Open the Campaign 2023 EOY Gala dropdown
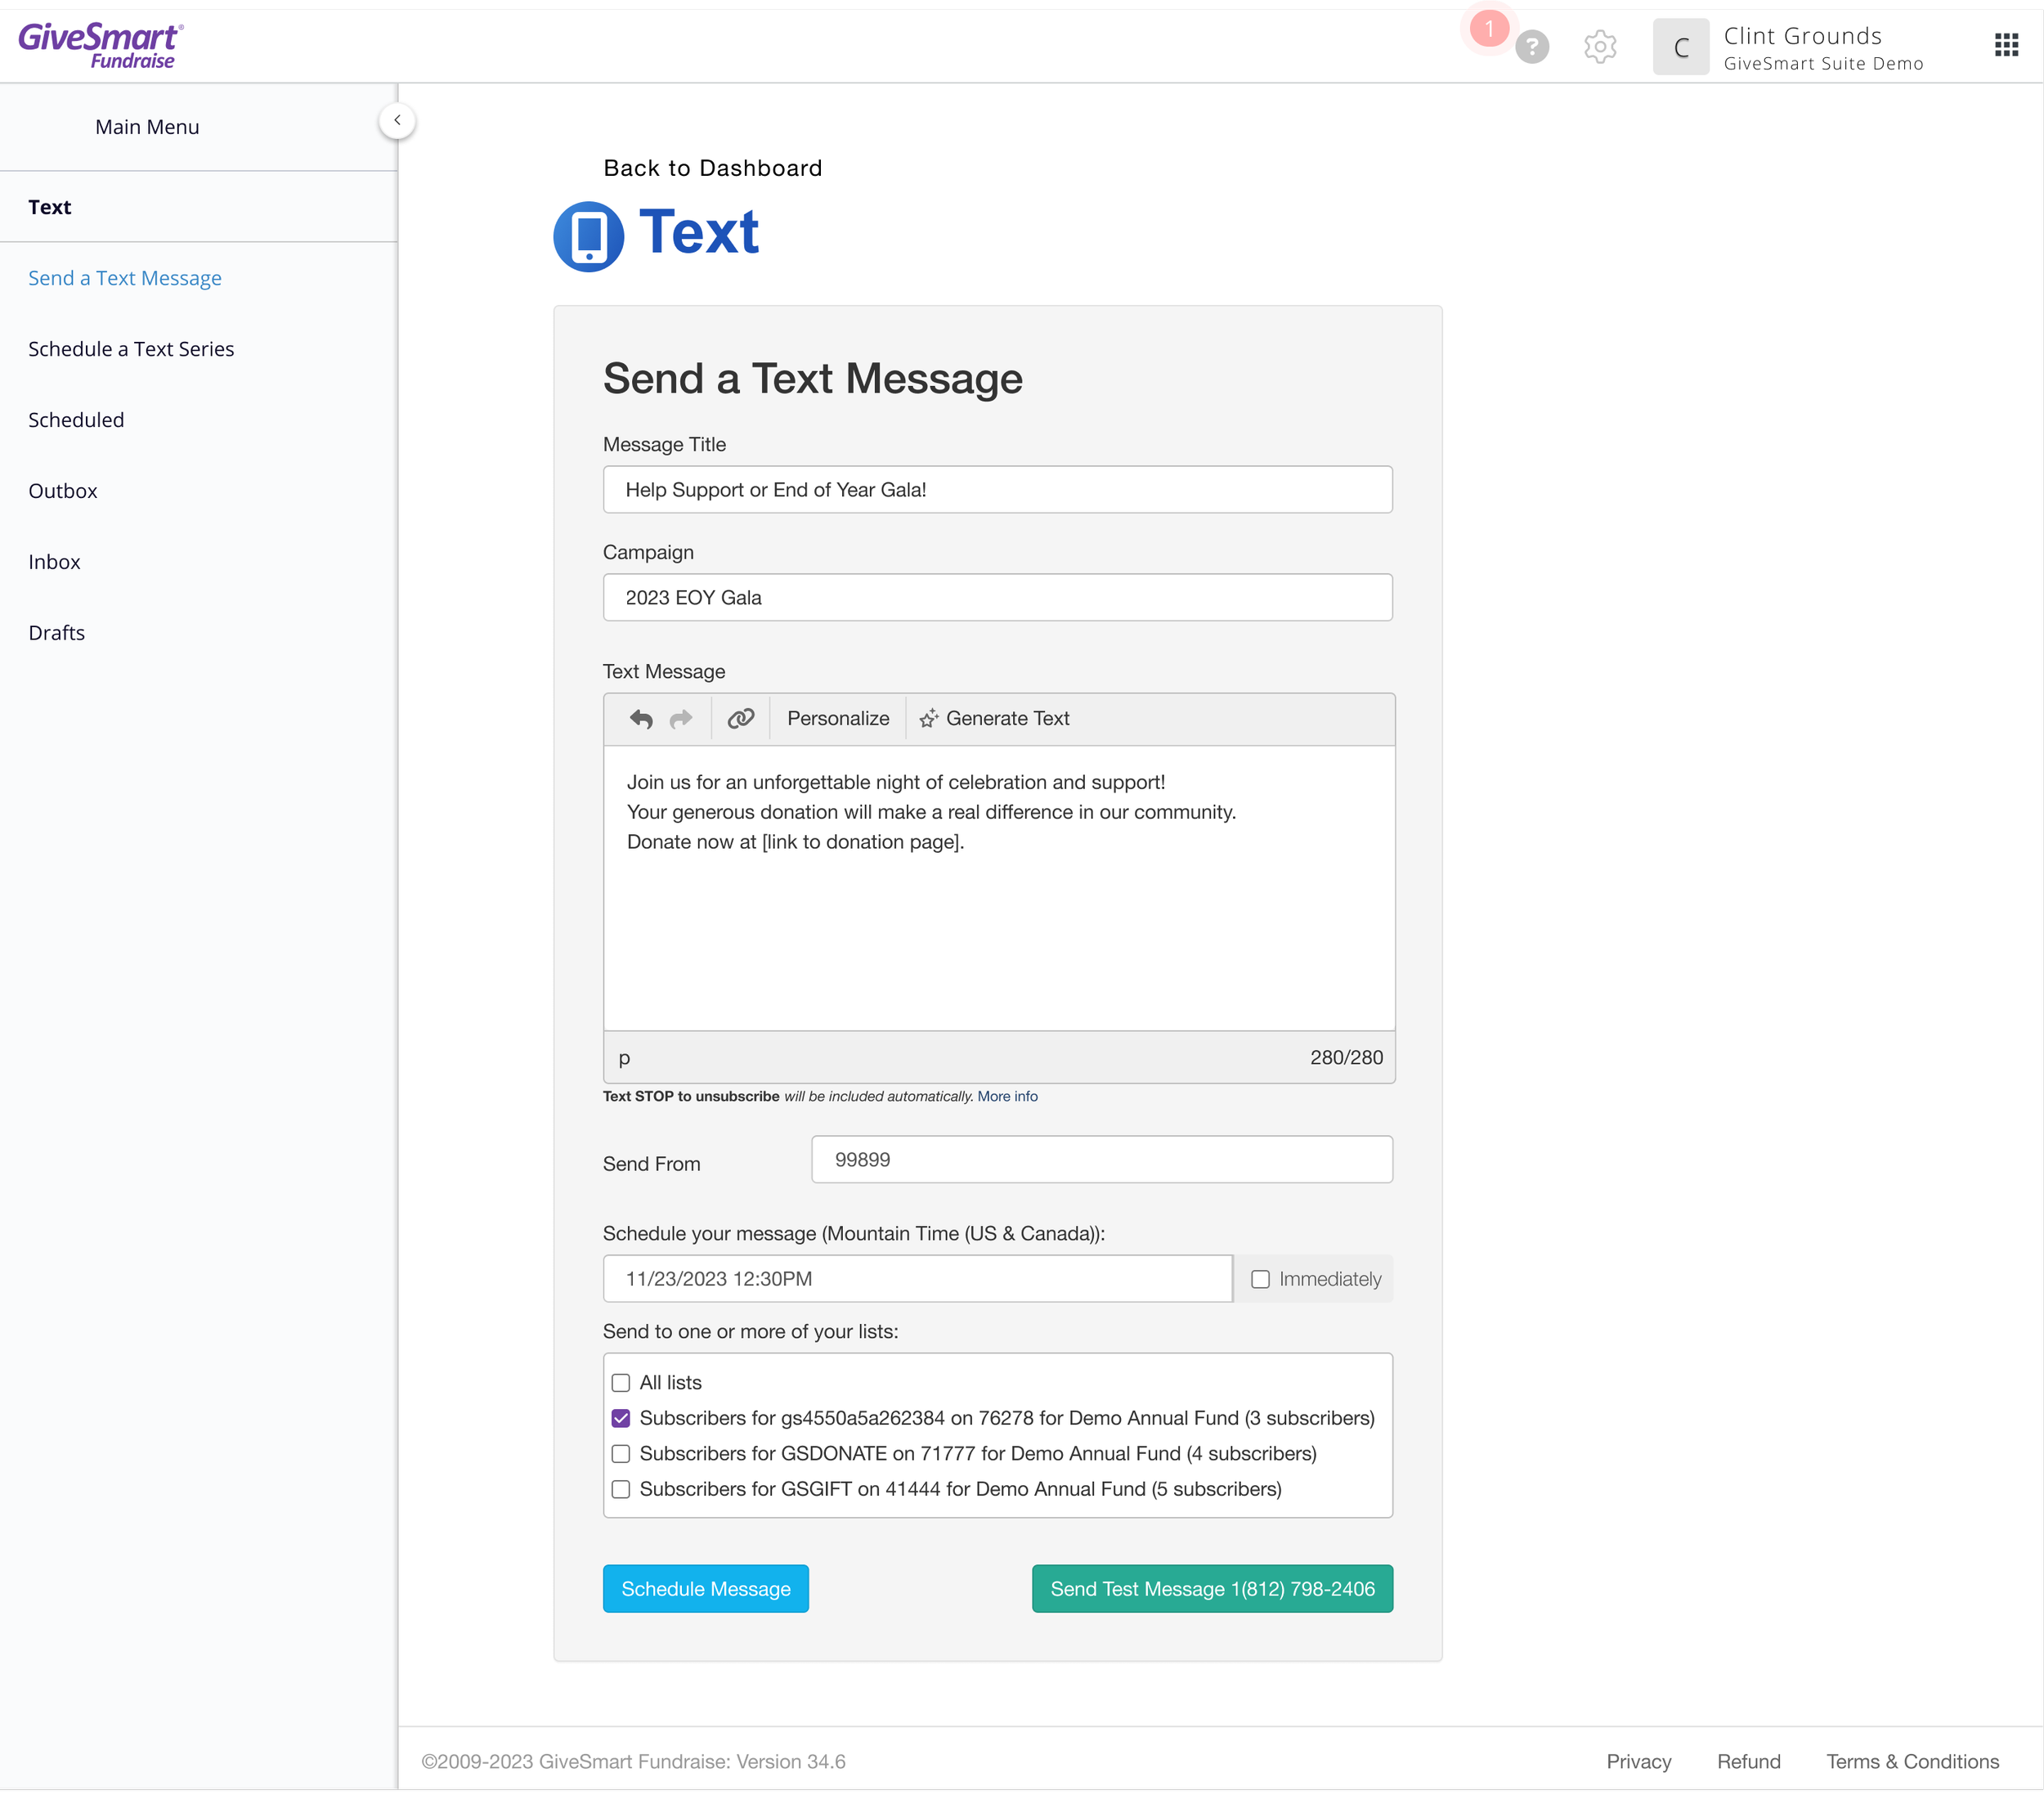This screenshot has width=2044, height=1795. pyautogui.click(x=997, y=598)
